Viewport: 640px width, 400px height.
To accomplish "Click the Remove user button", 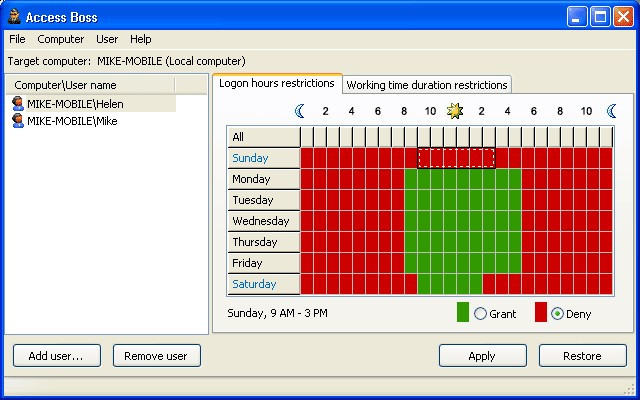I will tap(157, 356).
